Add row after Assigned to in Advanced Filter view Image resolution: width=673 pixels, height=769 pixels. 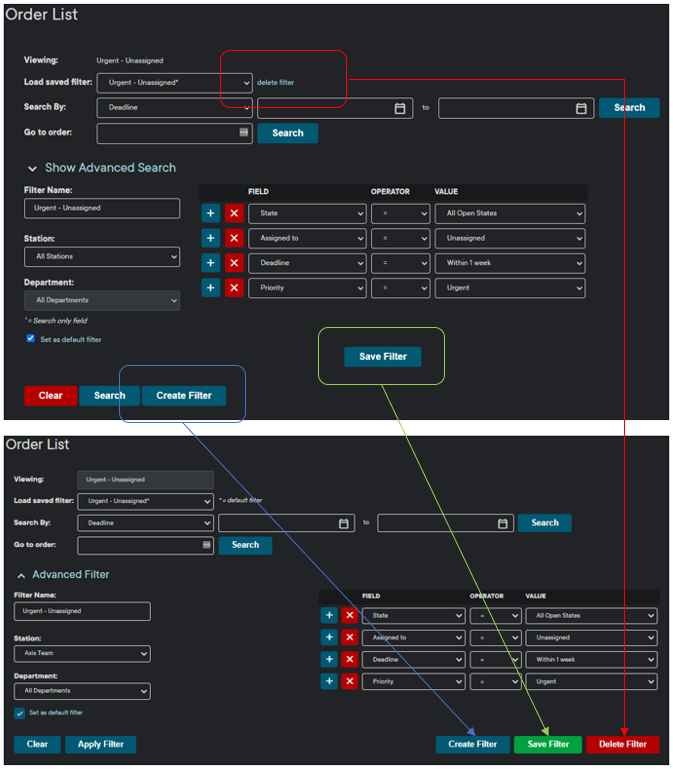click(x=329, y=637)
